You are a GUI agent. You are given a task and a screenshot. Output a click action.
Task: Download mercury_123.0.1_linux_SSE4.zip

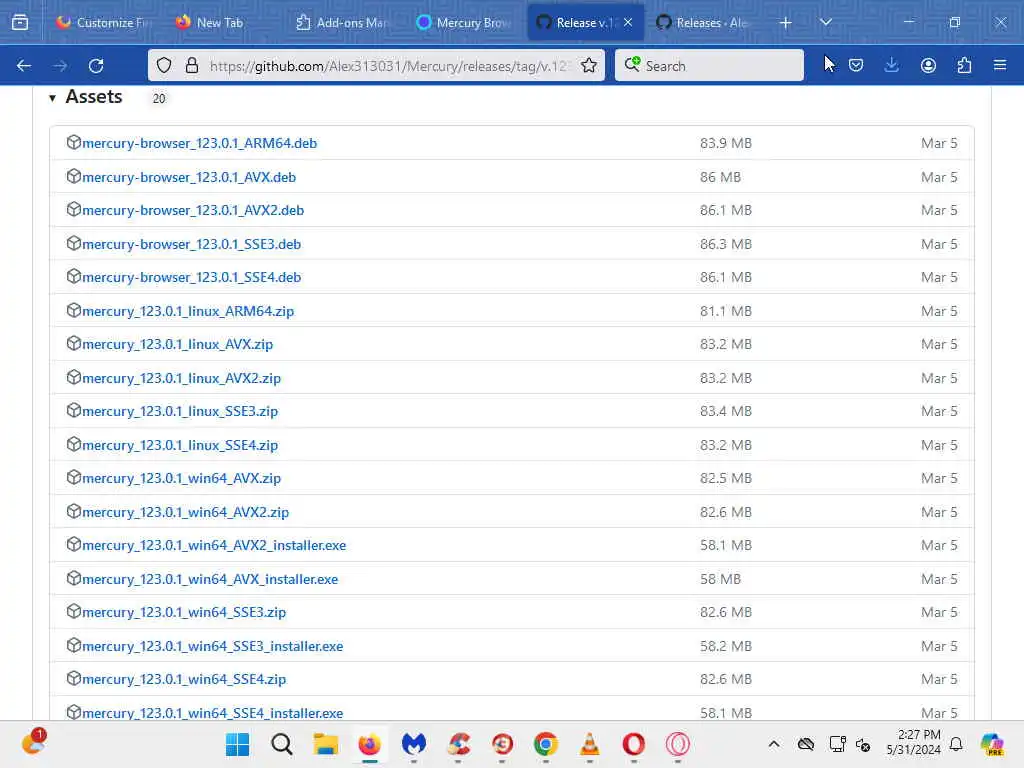coord(180,445)
